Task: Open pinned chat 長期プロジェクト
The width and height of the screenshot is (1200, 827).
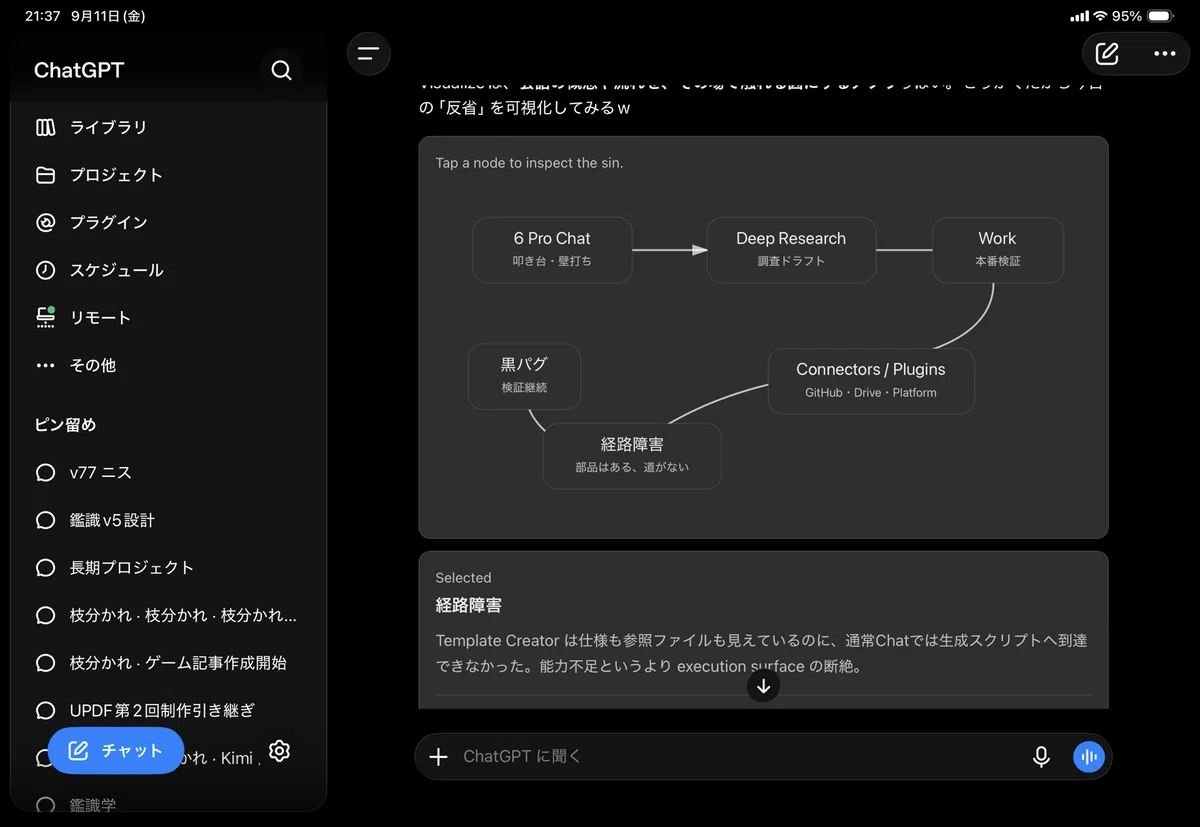Action: pos(168,568)
